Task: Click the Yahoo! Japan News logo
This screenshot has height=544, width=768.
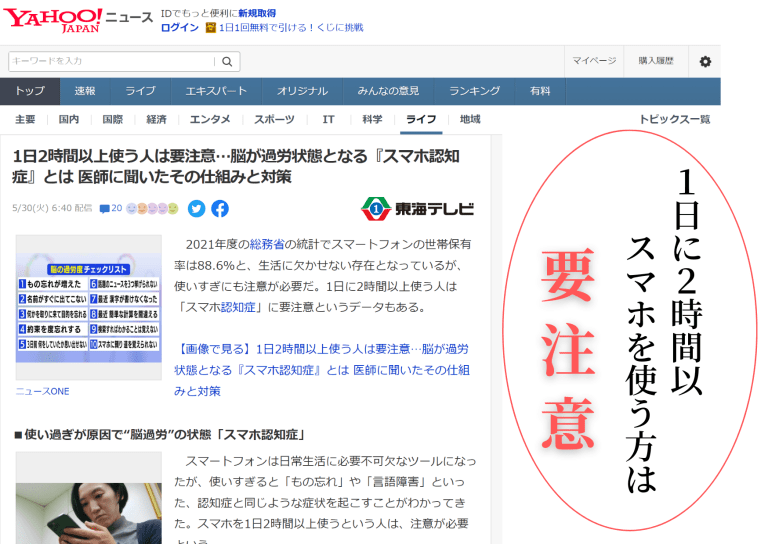Action: (77, 19)
